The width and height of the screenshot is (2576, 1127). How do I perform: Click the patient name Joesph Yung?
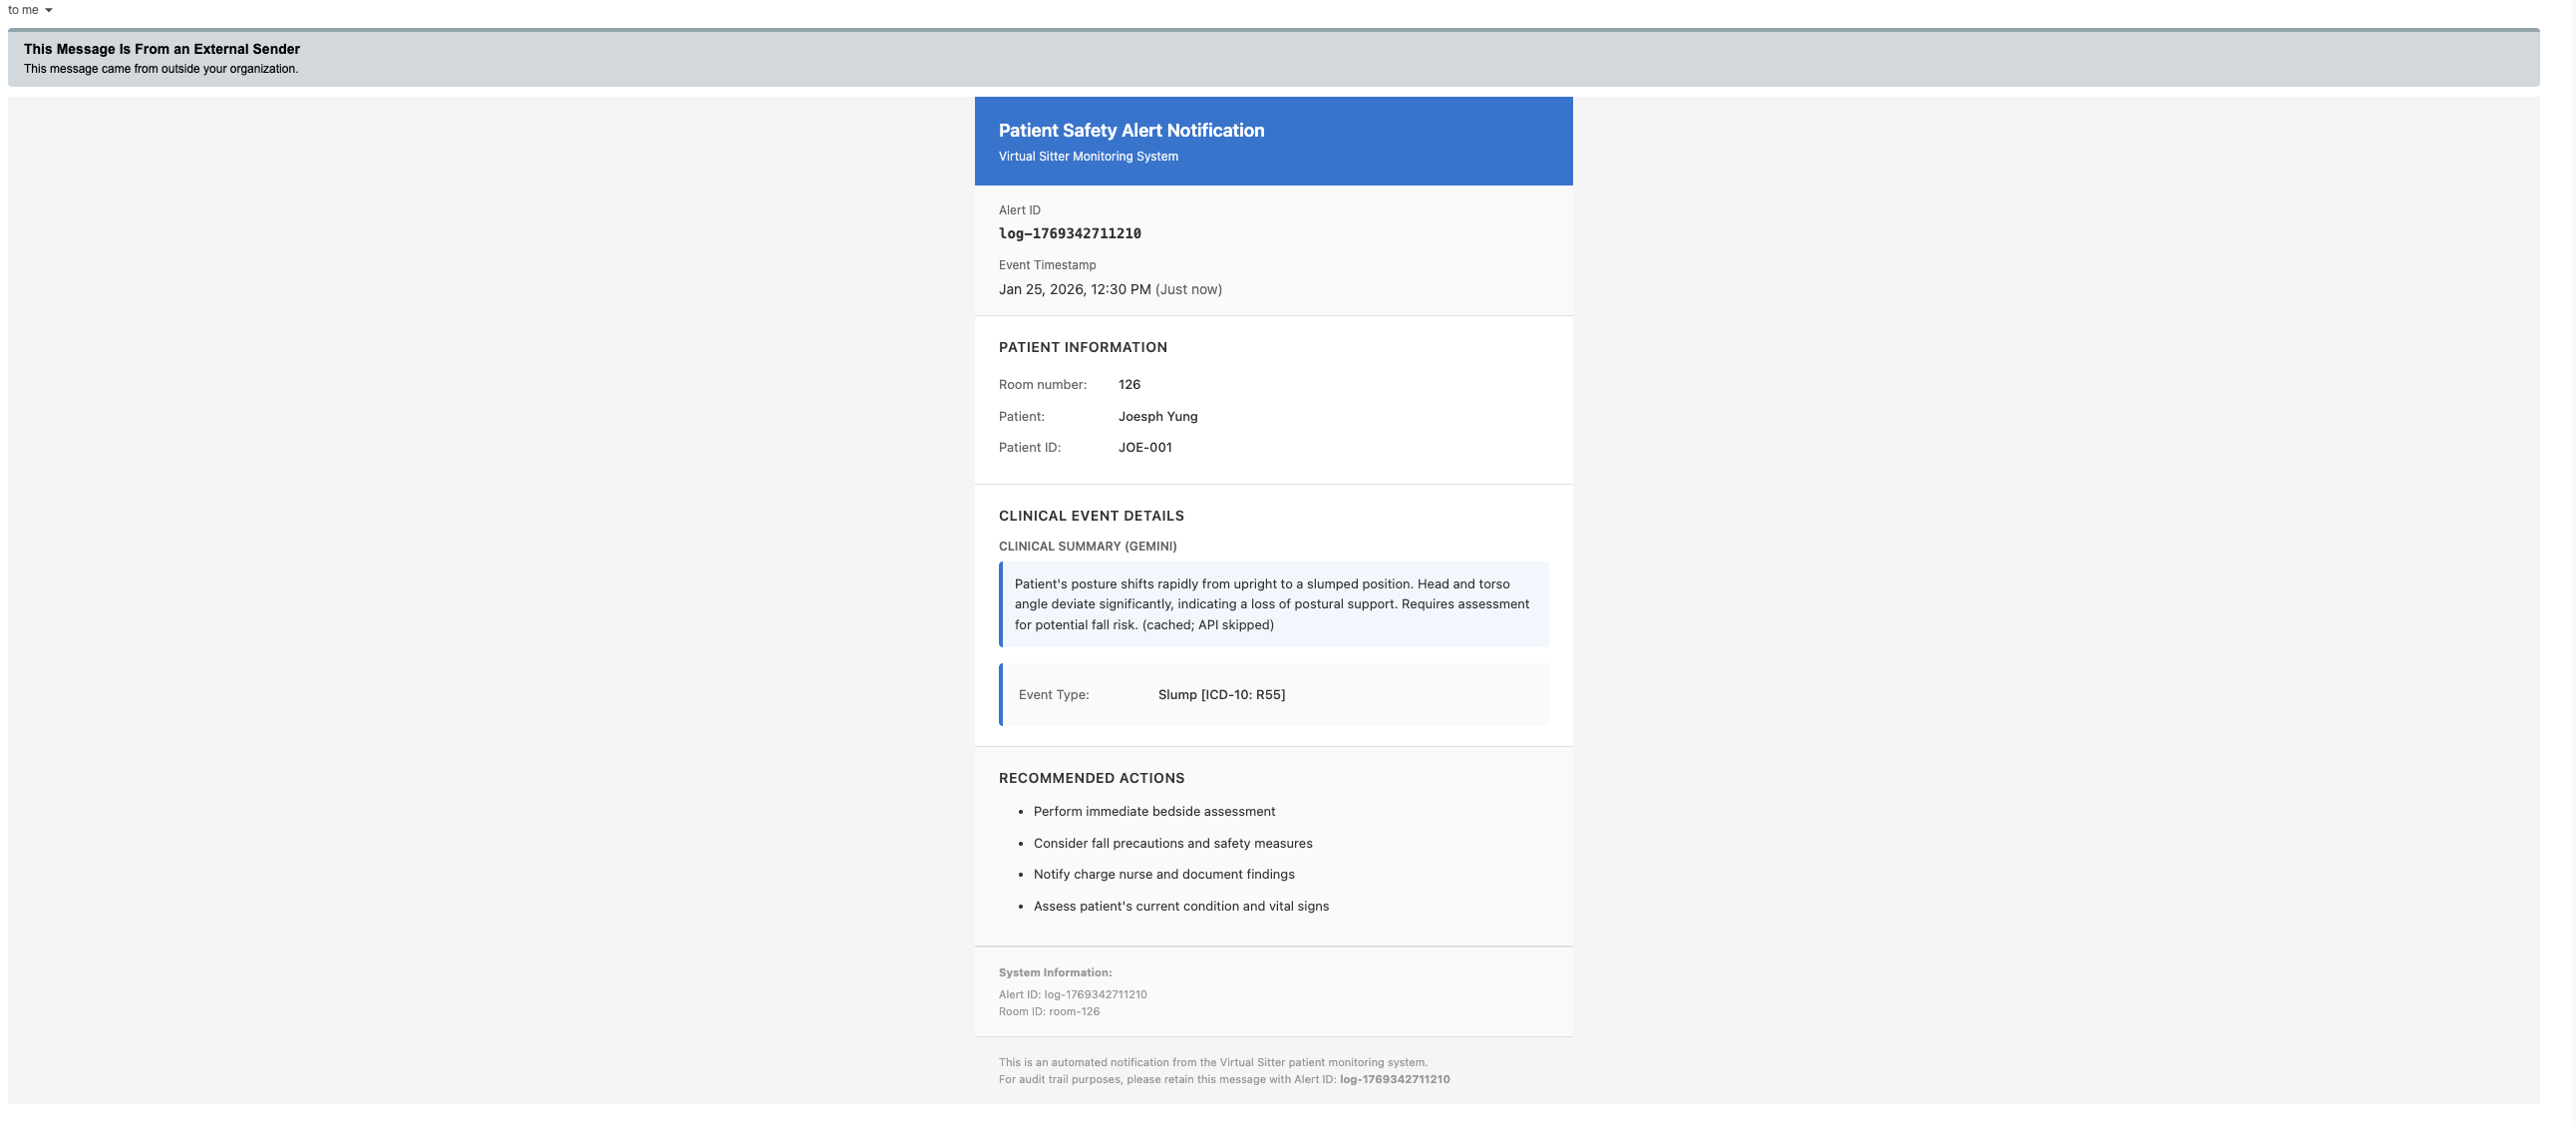1157,416
